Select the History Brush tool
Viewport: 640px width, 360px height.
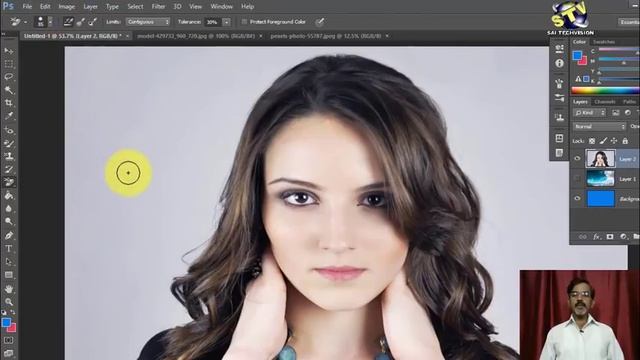pyautogui.click(x=9, y=169)
